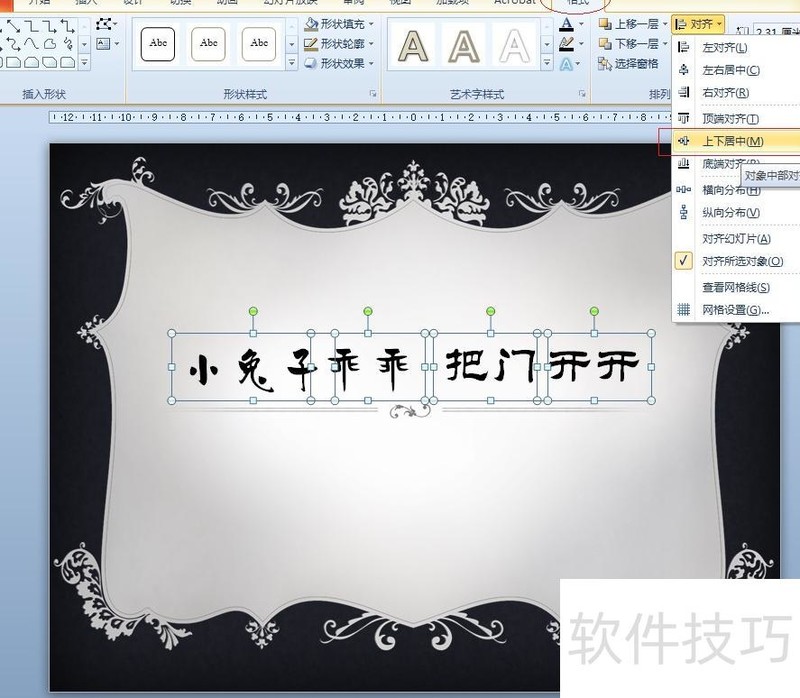Viewport: 800px width, 698px height.
Task: Click WordArt styles gallery down arrow
Action: tap(546, 44)
